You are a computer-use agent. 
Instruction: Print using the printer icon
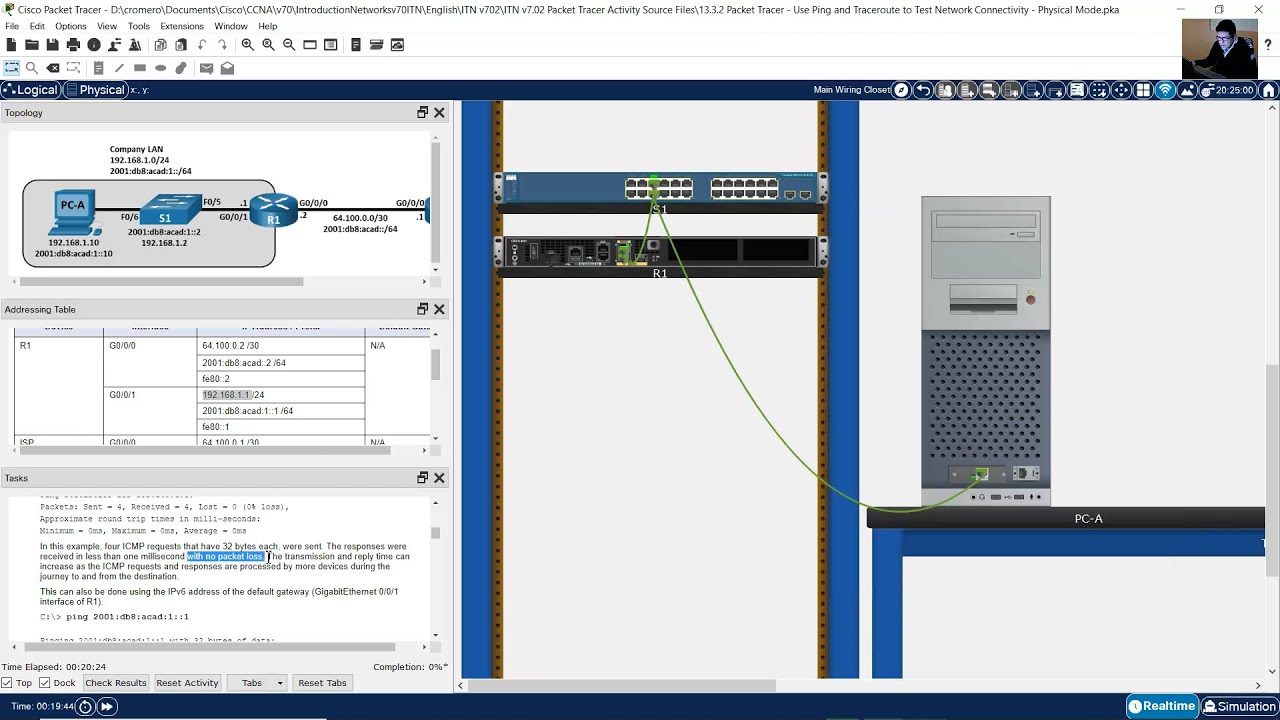[73, 45]
